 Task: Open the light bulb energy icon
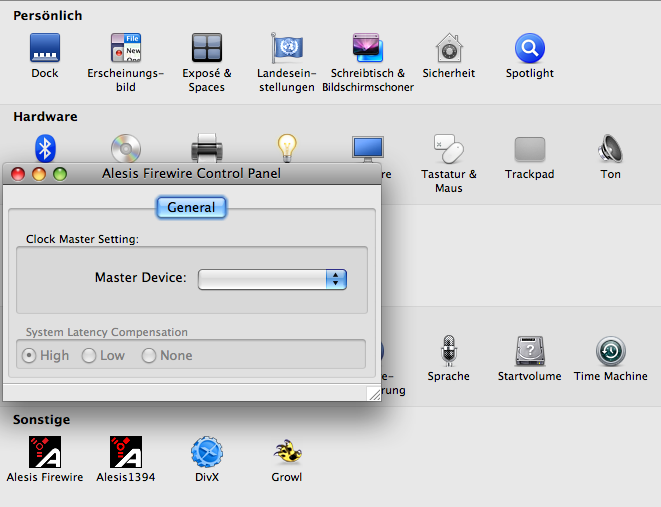[287, 148]
